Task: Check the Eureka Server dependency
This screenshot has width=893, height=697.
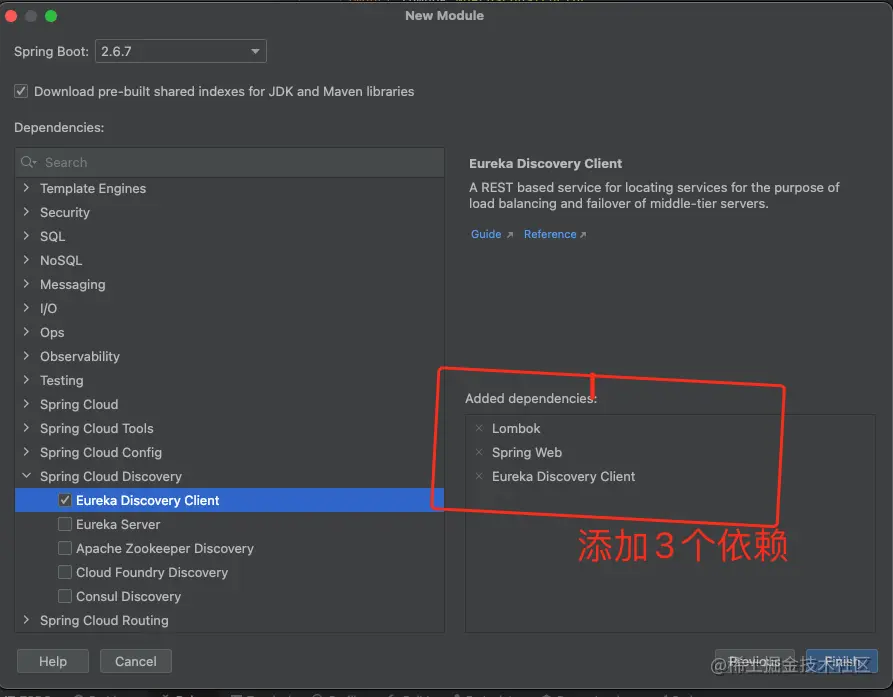Action: pyautogui.click(x=65, y=524)
